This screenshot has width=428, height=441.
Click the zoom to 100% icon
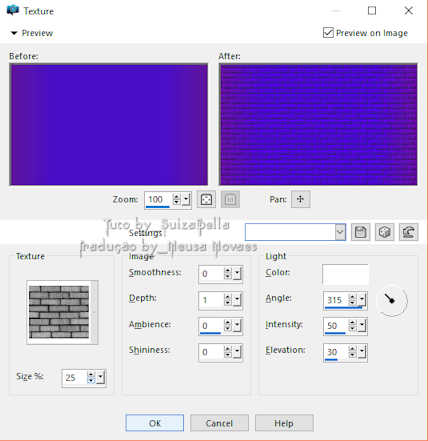point(230,199)
